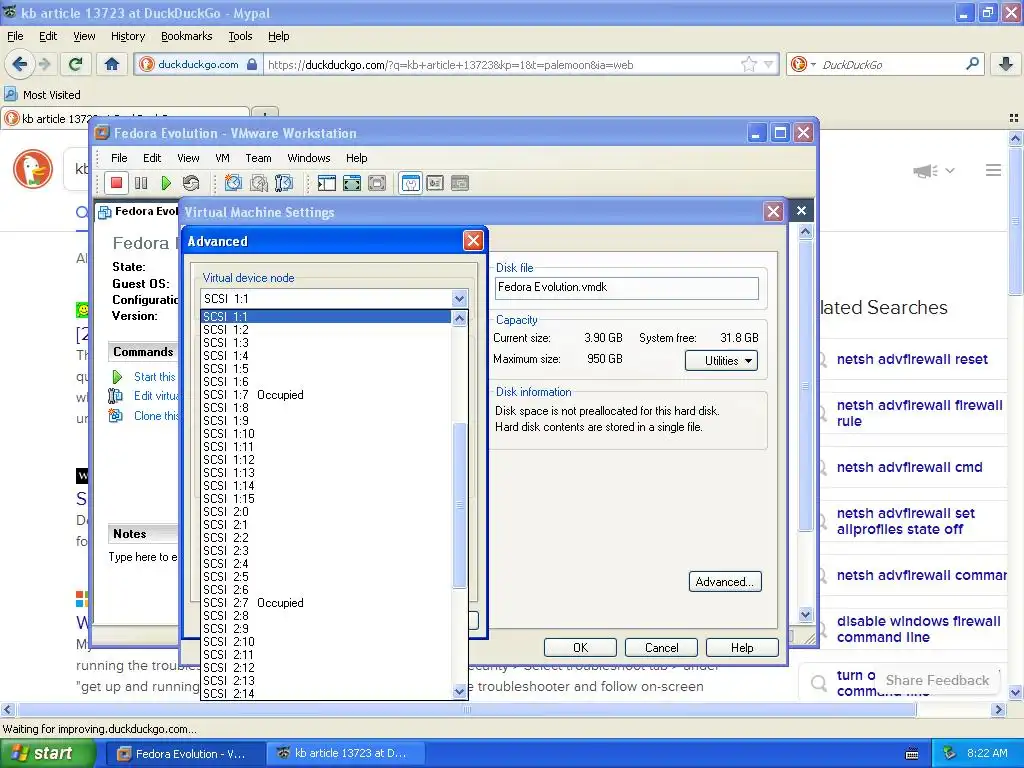Screen dimensions: 1024x768
Task: Collapse the Virtual device node dropdown arrow
Action: pyautogui.click(x=459, y=298)
